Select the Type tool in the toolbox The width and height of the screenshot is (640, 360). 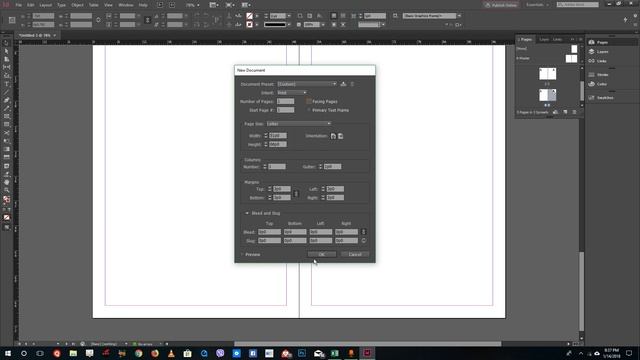(7, 84)
